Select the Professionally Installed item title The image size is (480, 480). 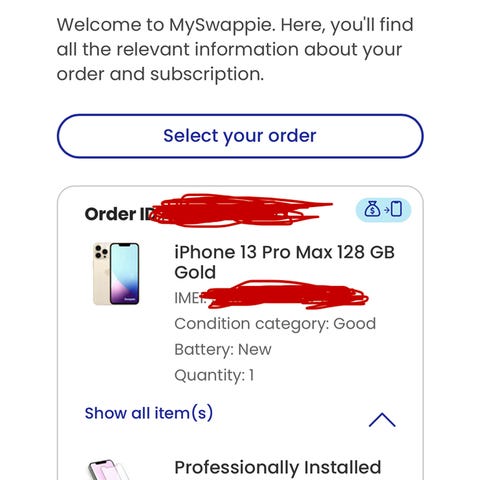[278, 467]
